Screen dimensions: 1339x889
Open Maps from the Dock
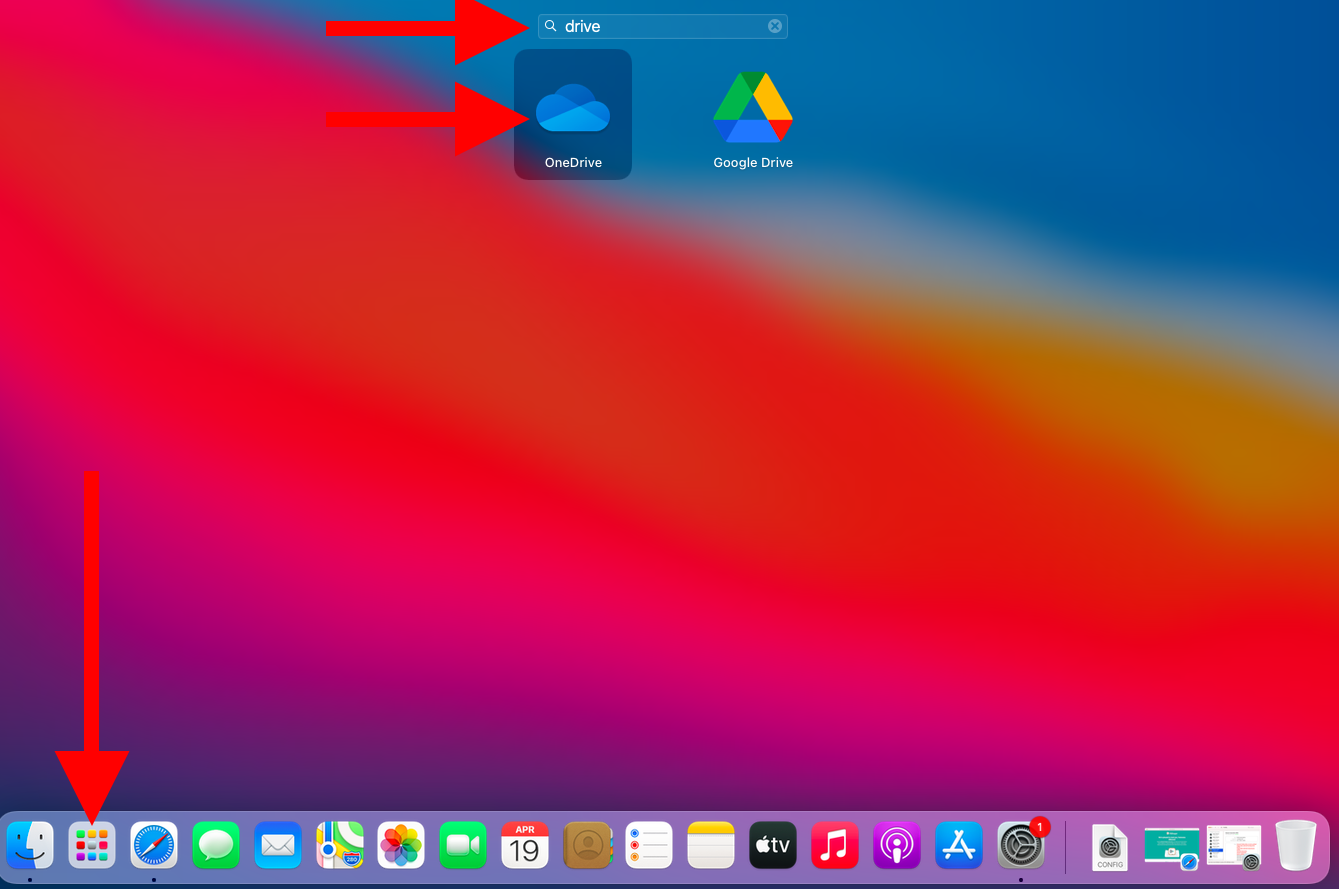click(x=340, y=846)
